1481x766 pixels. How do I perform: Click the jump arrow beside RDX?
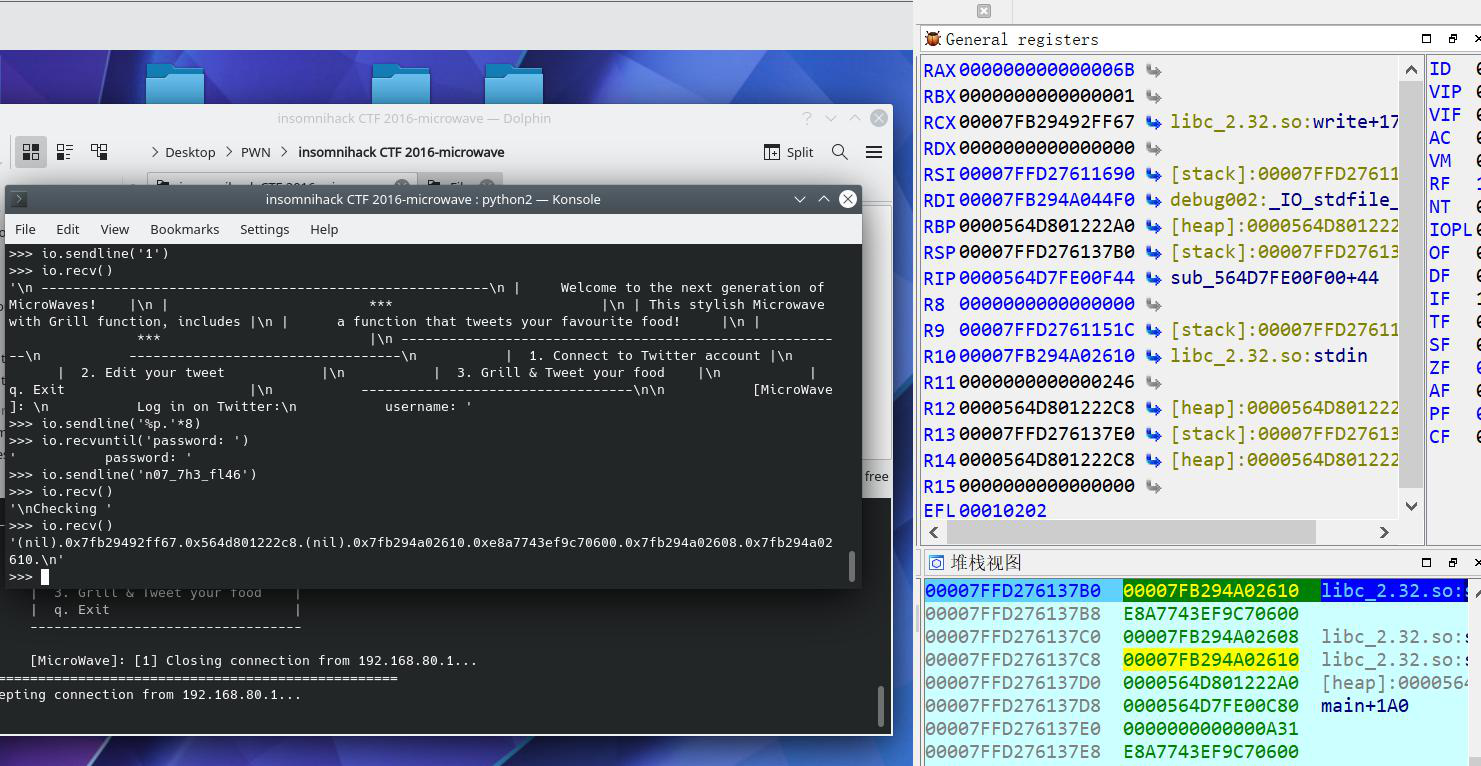coord(1153,149)
